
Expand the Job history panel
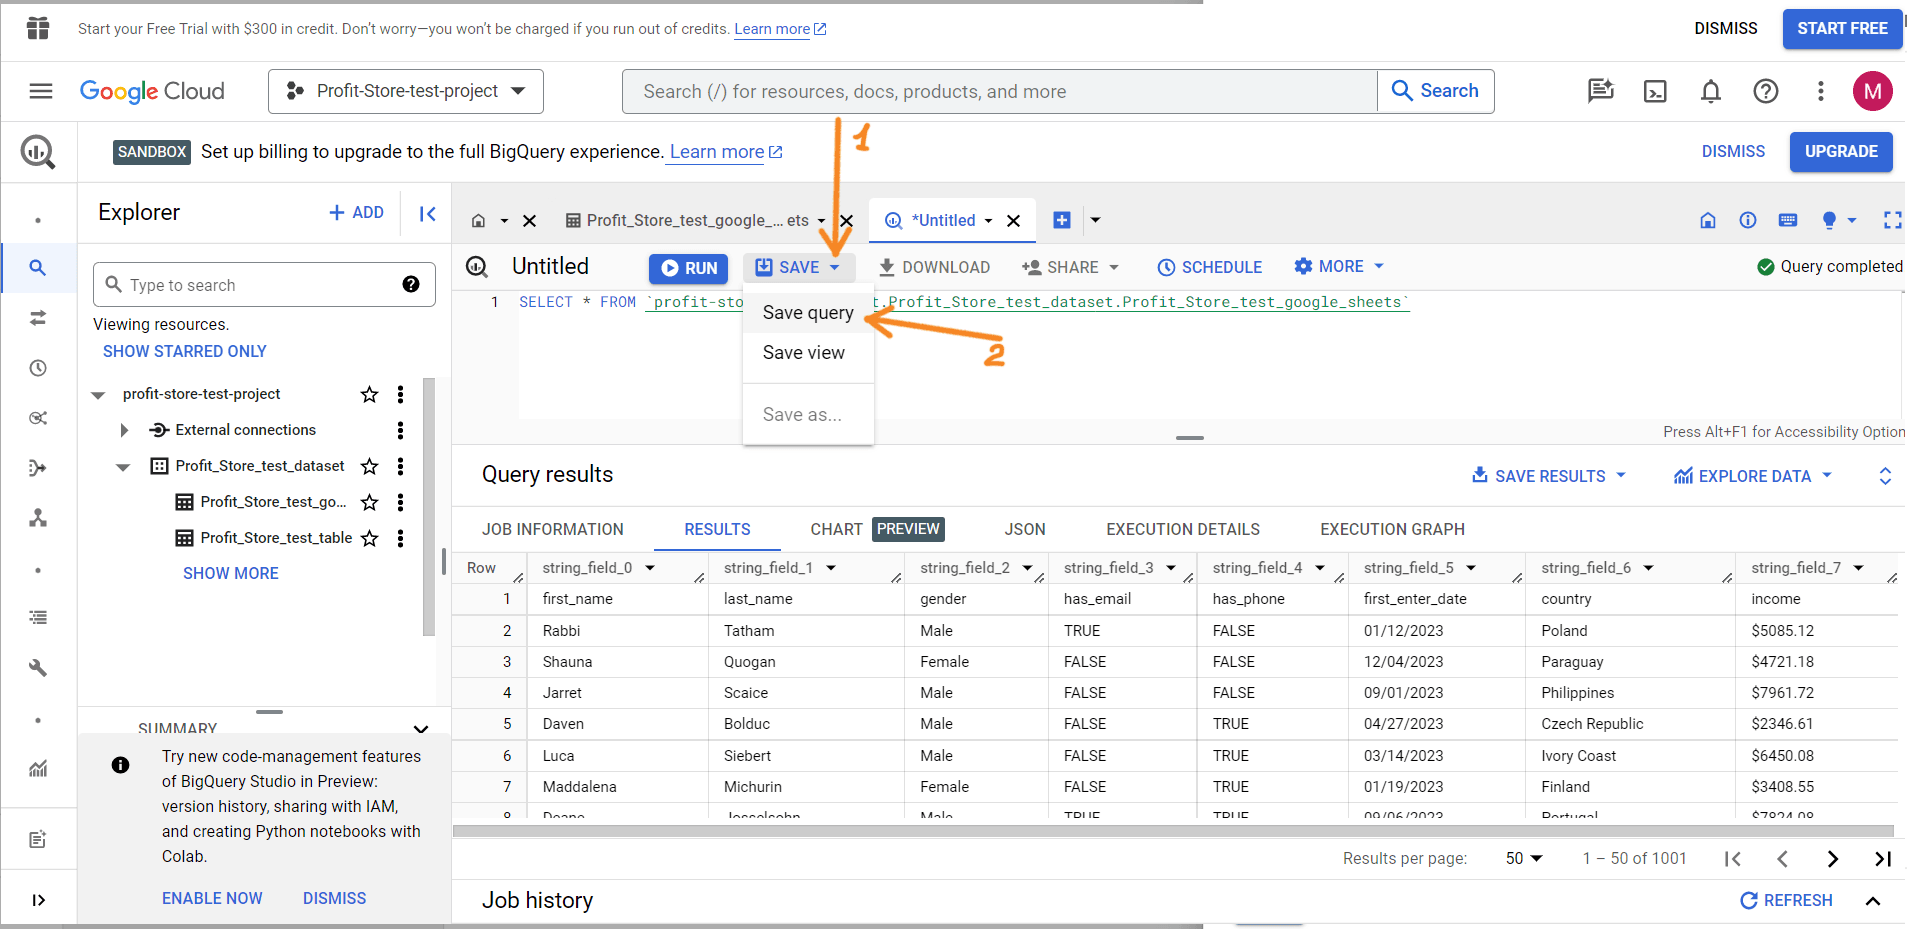pos(1873,901)
